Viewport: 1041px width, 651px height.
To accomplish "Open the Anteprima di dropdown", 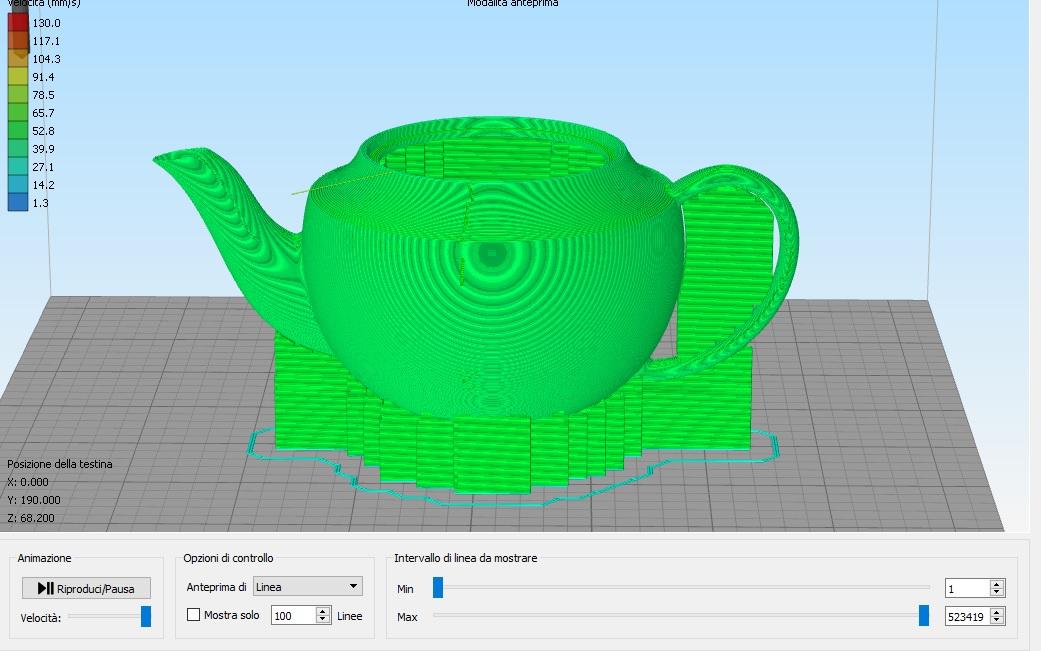I will (307, 587).
